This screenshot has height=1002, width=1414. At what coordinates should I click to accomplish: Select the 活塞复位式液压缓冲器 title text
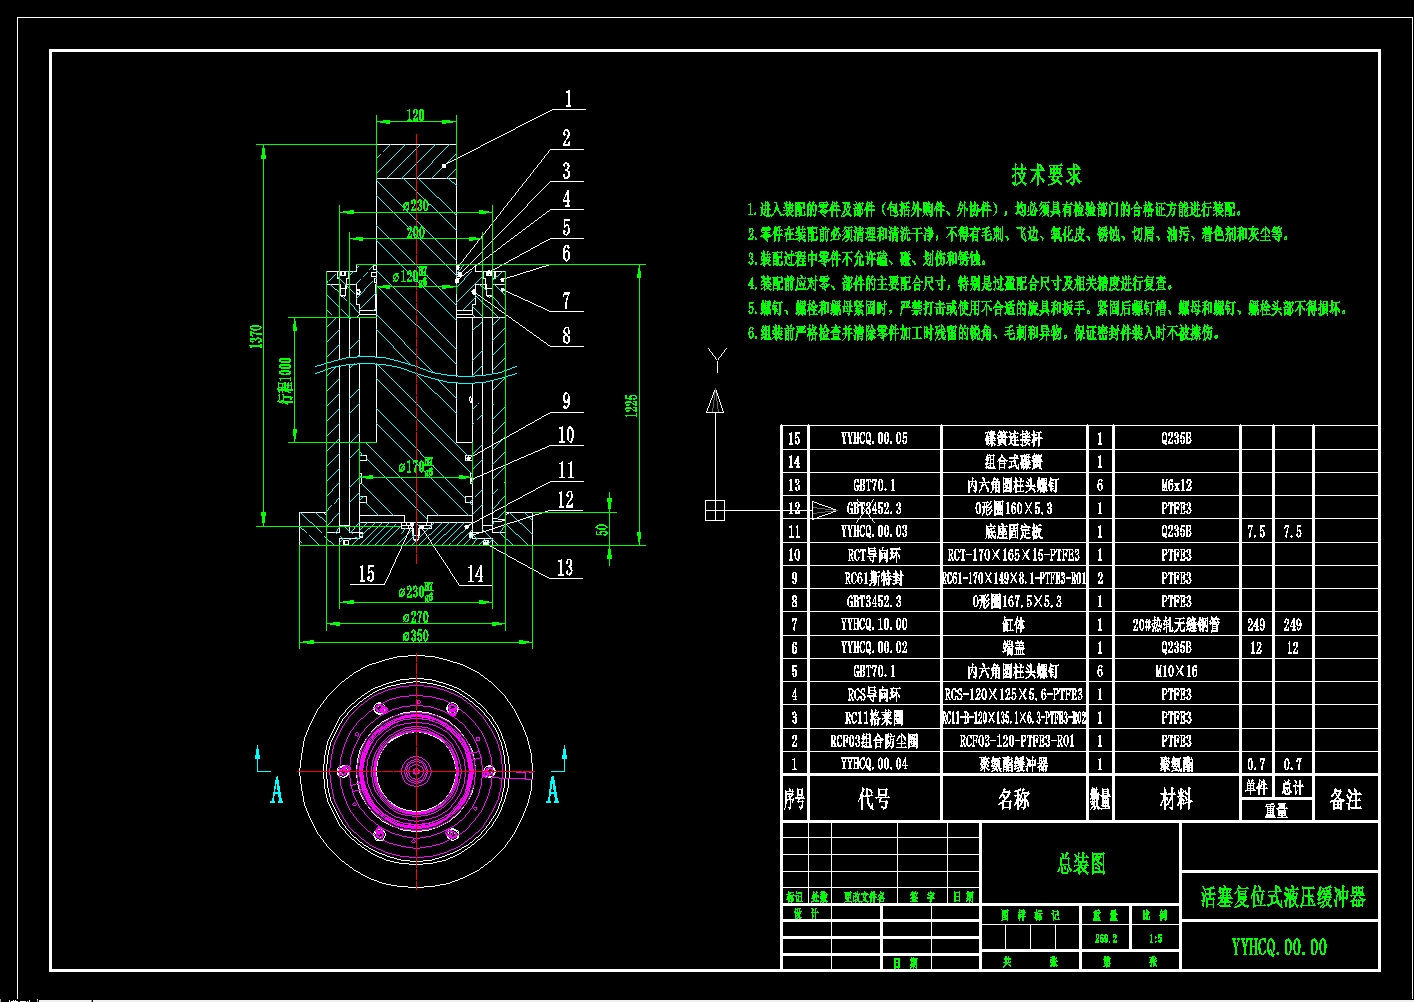click(x=1282, y=897)
